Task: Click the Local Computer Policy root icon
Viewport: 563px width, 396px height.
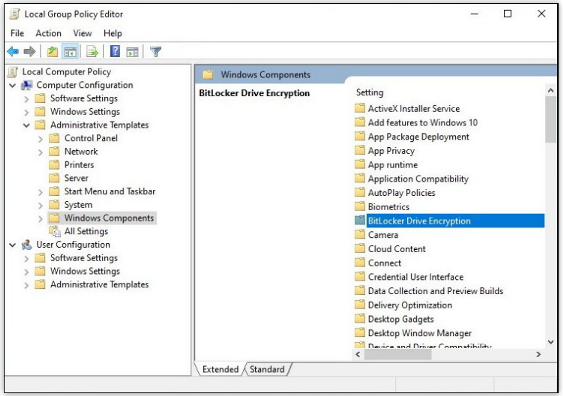Action: coord(13,72)
